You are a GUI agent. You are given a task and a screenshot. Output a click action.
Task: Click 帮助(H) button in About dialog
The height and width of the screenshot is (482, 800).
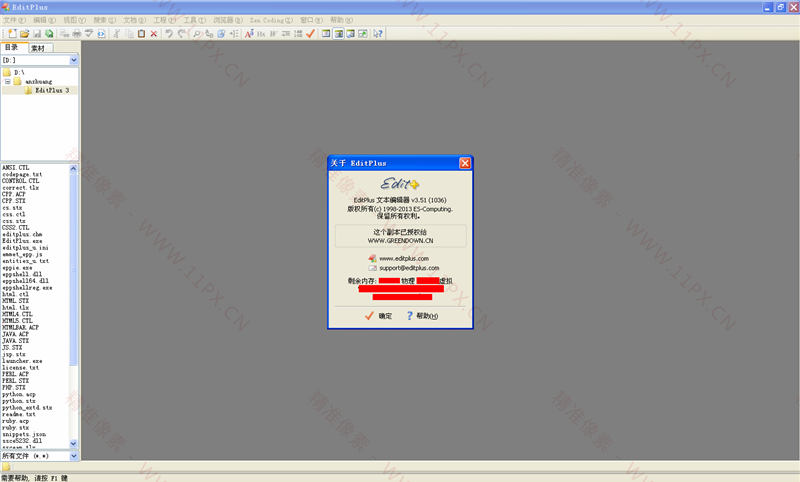pos(422,316)
